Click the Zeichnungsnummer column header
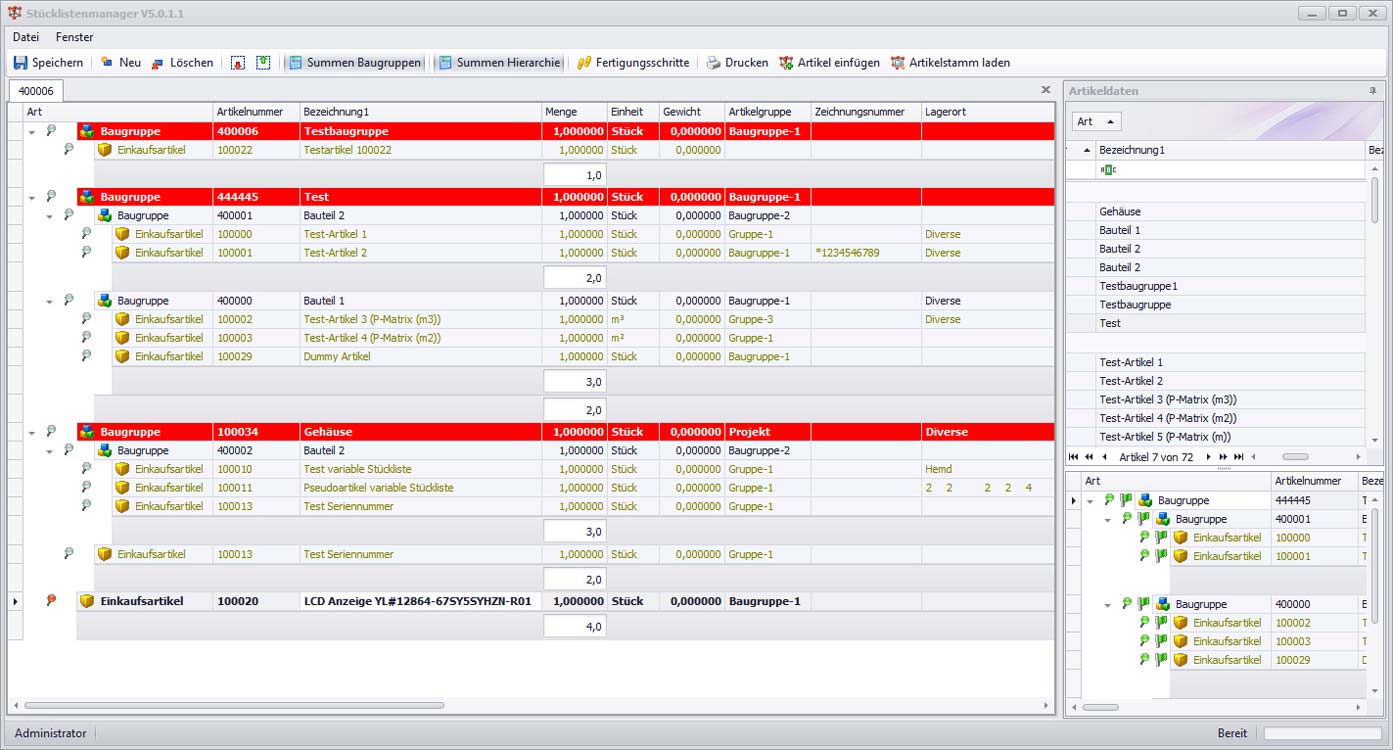 coord(866,112)
